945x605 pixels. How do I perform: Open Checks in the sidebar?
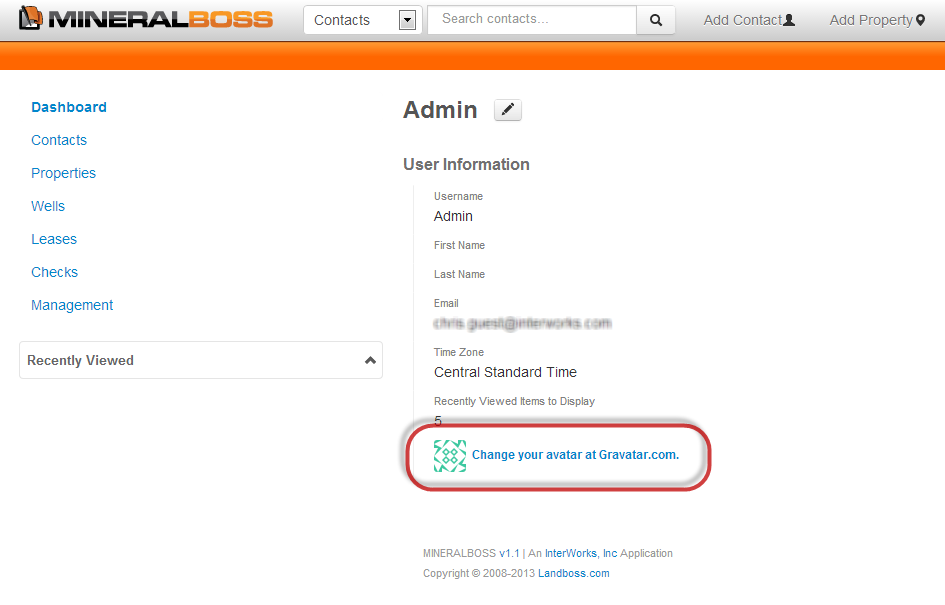coord(55,272)
